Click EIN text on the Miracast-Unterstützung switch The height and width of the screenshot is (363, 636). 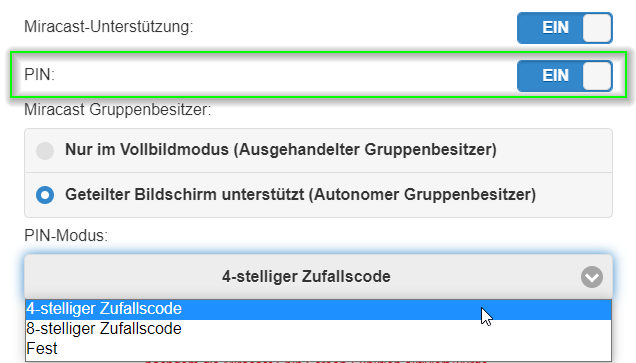(x=555, y=28)
